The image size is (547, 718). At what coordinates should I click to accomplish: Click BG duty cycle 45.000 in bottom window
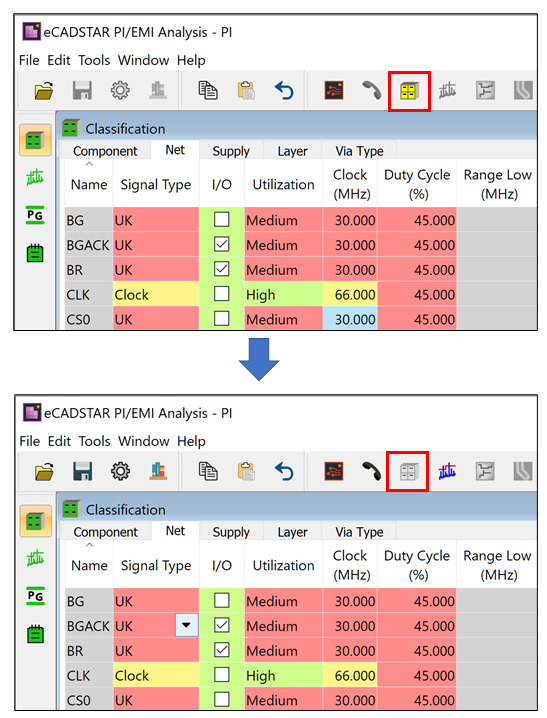417,601
